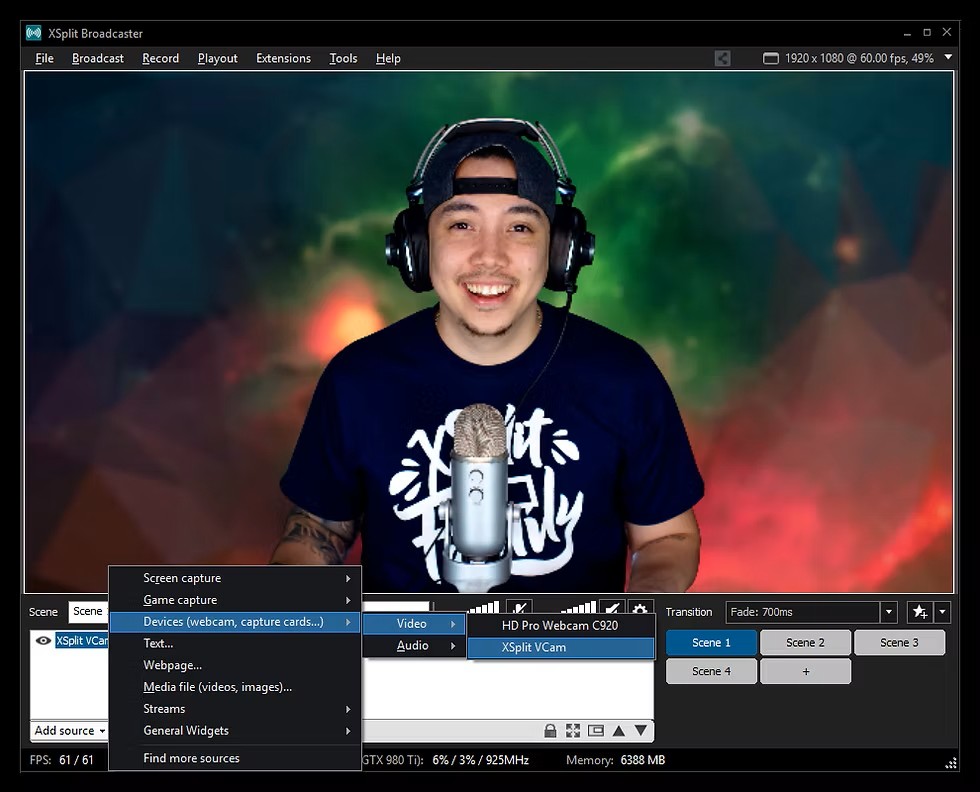980x792 pixels.
Task: Activate the Scene 2 button
Action: tap(805, 642)
